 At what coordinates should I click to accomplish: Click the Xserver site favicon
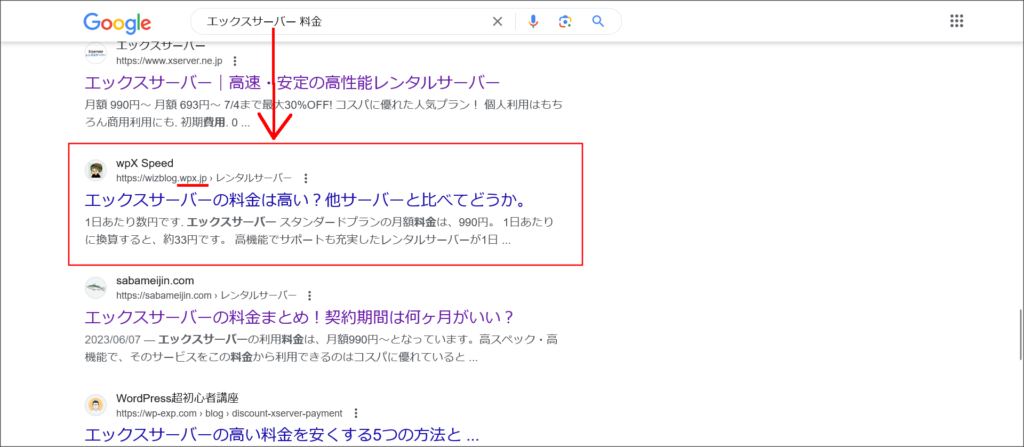(x=95, y=54)
